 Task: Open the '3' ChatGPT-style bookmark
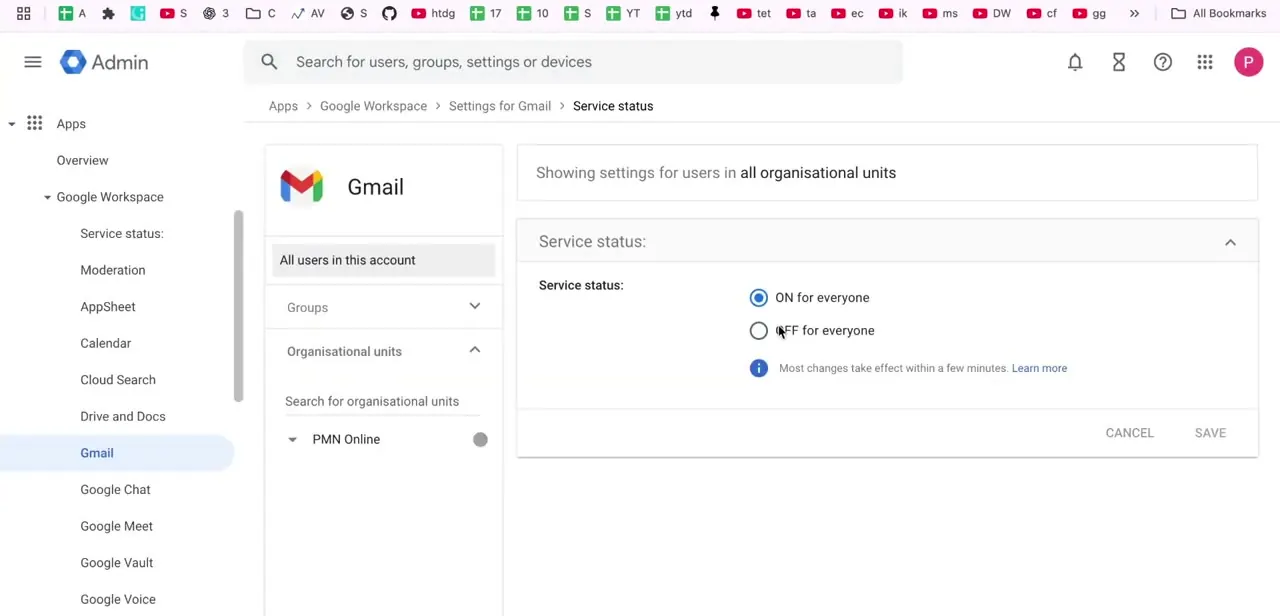215,13
